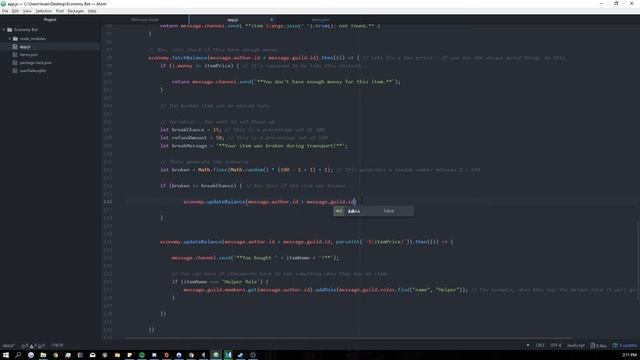Open the Edit menu
640x360 pixels.
pos(15,11)
